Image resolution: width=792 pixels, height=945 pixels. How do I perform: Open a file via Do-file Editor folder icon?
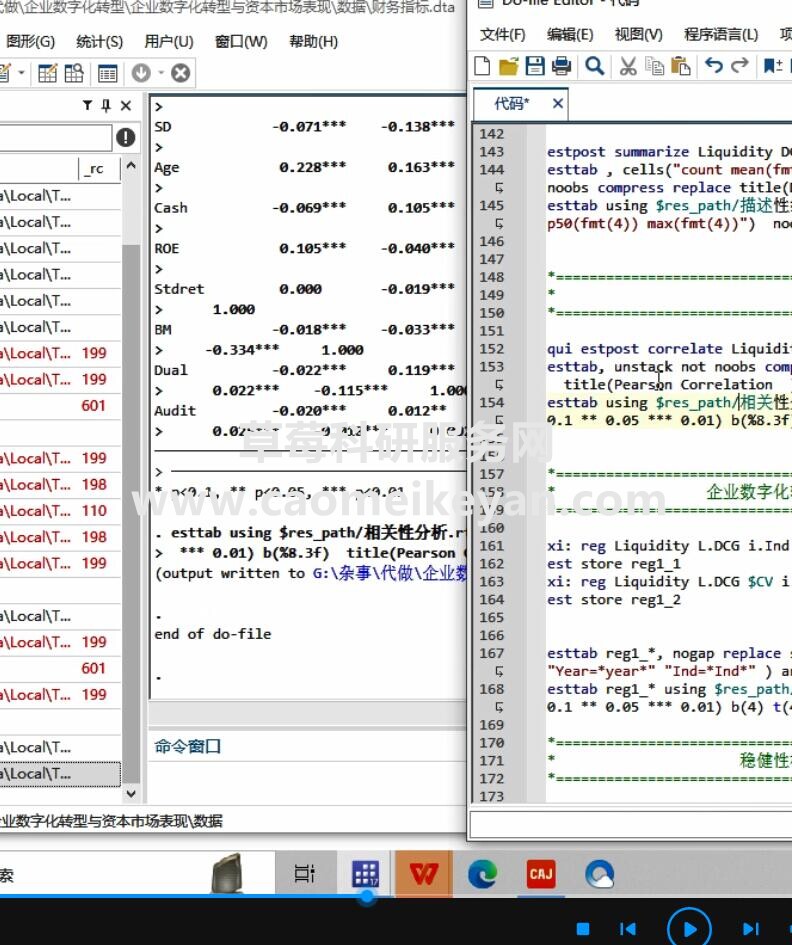point(508,66)
